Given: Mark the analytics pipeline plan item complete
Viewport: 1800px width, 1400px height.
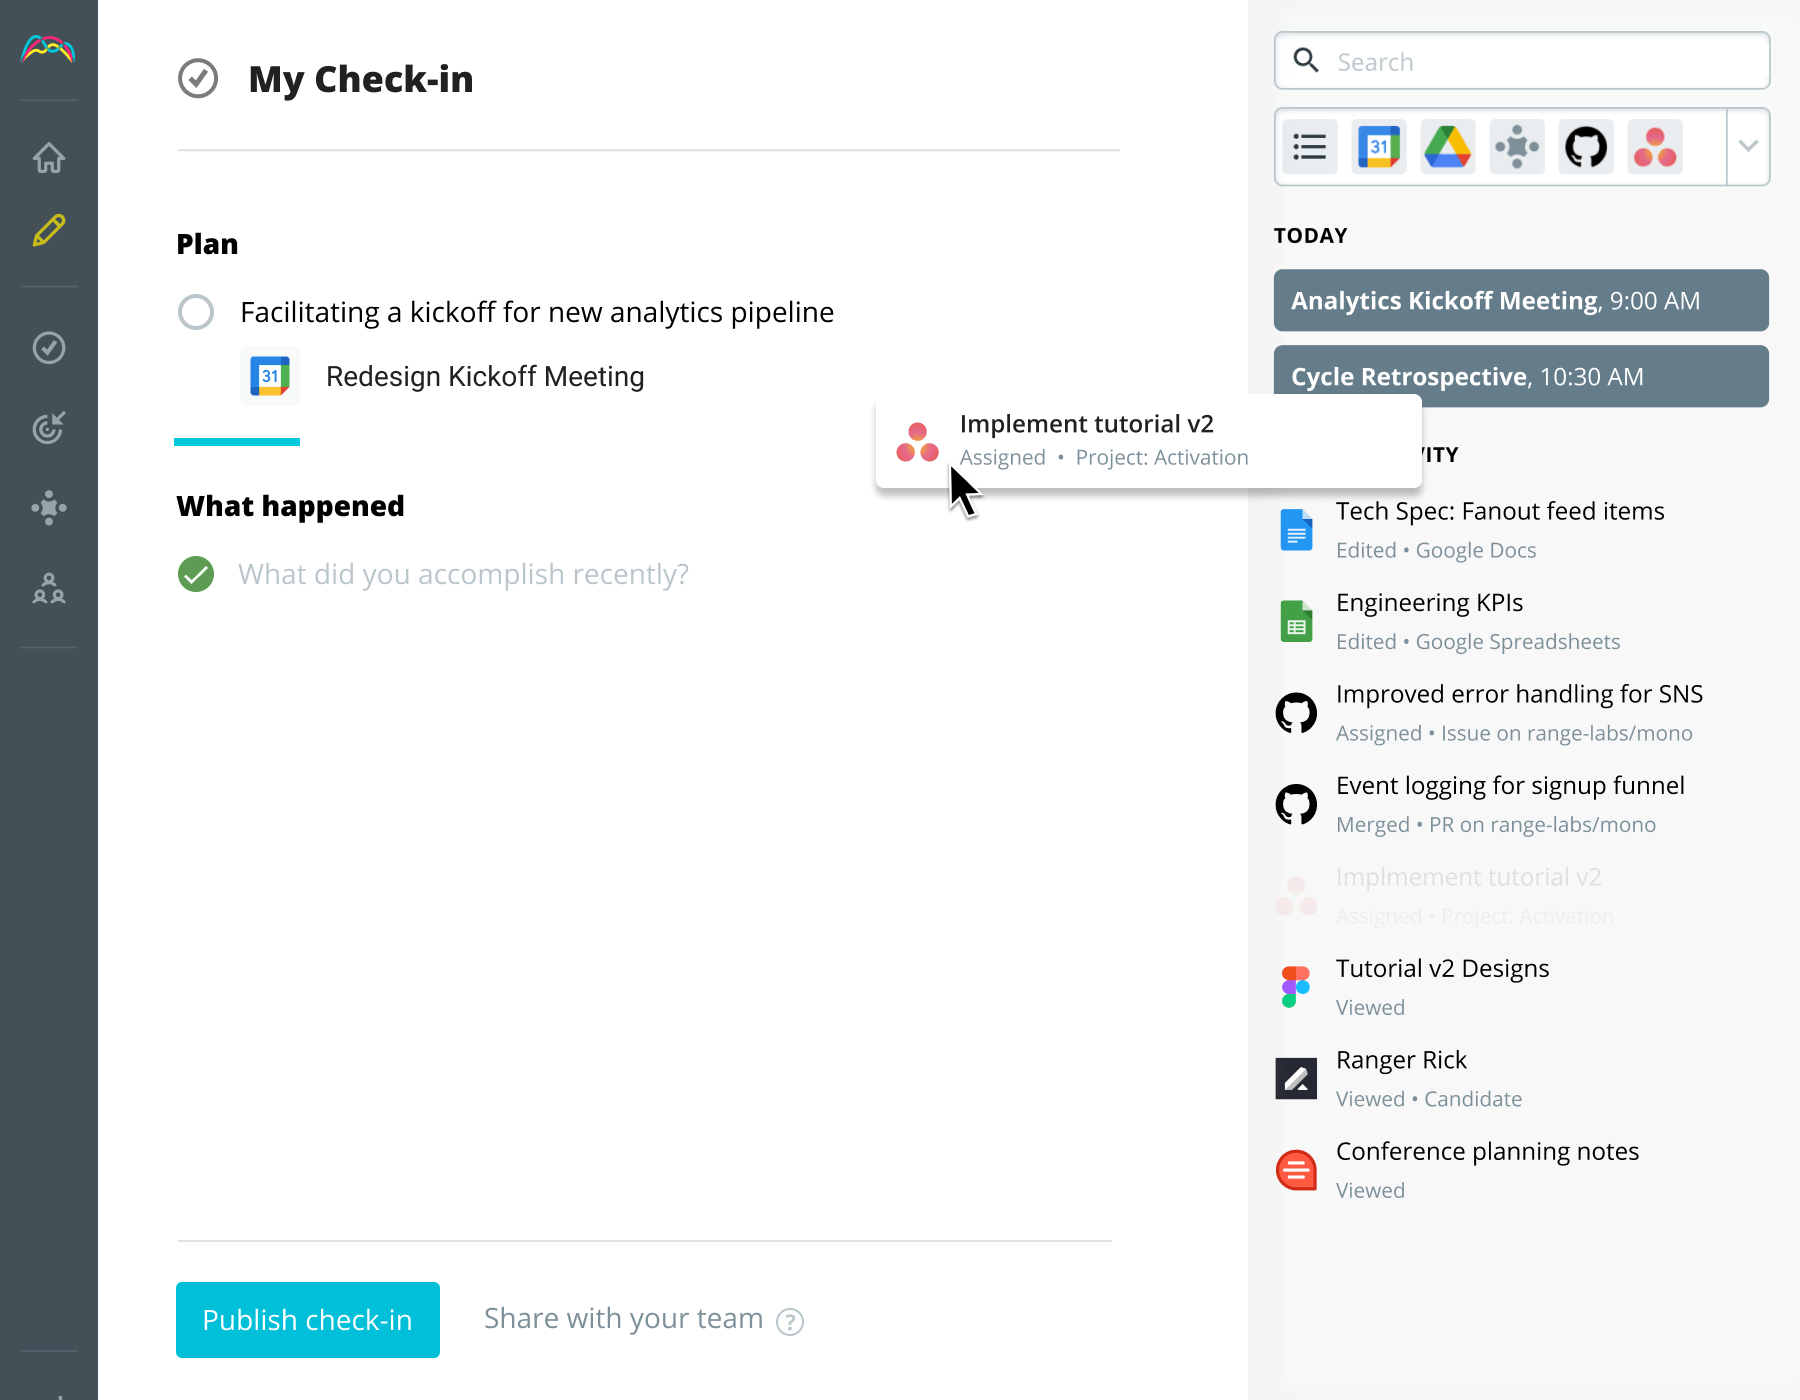Looking at the screenshot, I should (x=196, y=312).
